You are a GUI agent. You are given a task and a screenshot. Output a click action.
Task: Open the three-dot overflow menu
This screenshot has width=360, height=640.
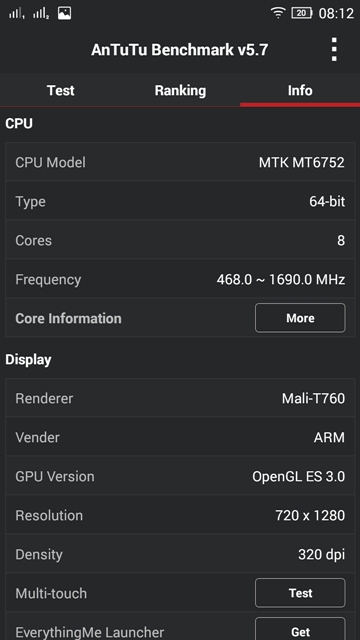click(x=334, y=49)
